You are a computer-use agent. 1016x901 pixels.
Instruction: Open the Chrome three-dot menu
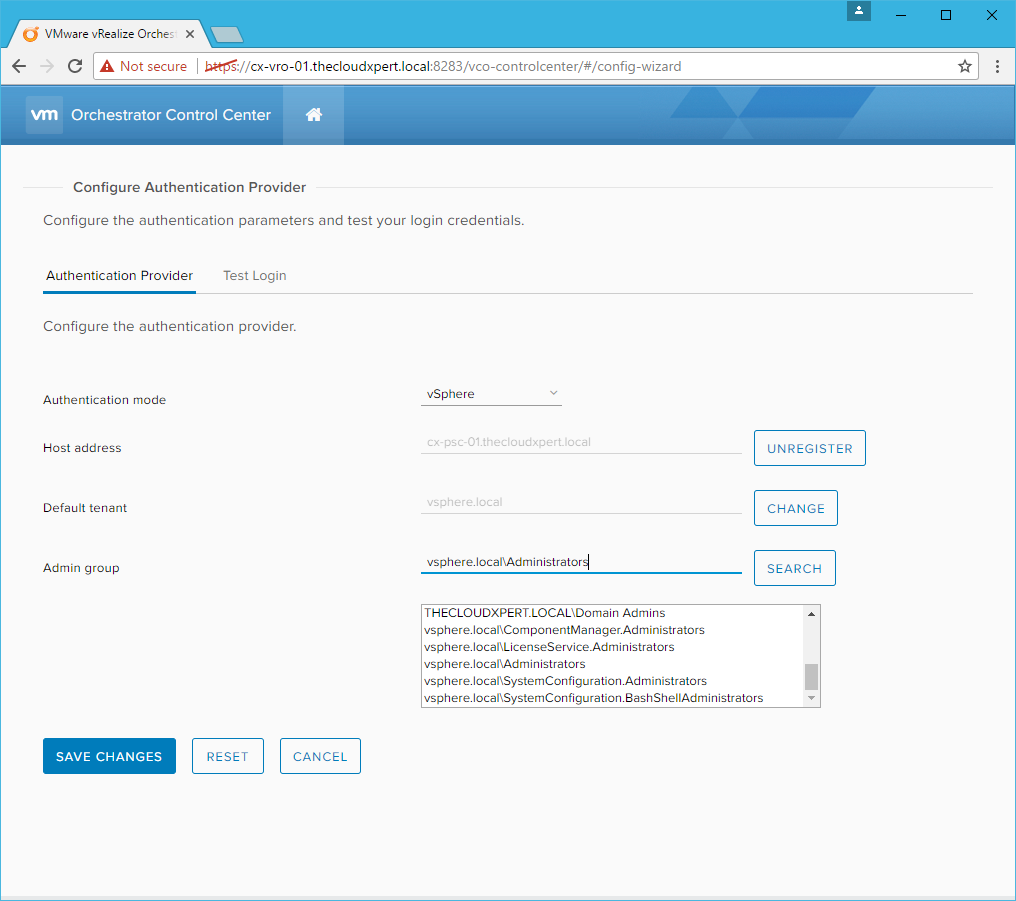[997, 66]
